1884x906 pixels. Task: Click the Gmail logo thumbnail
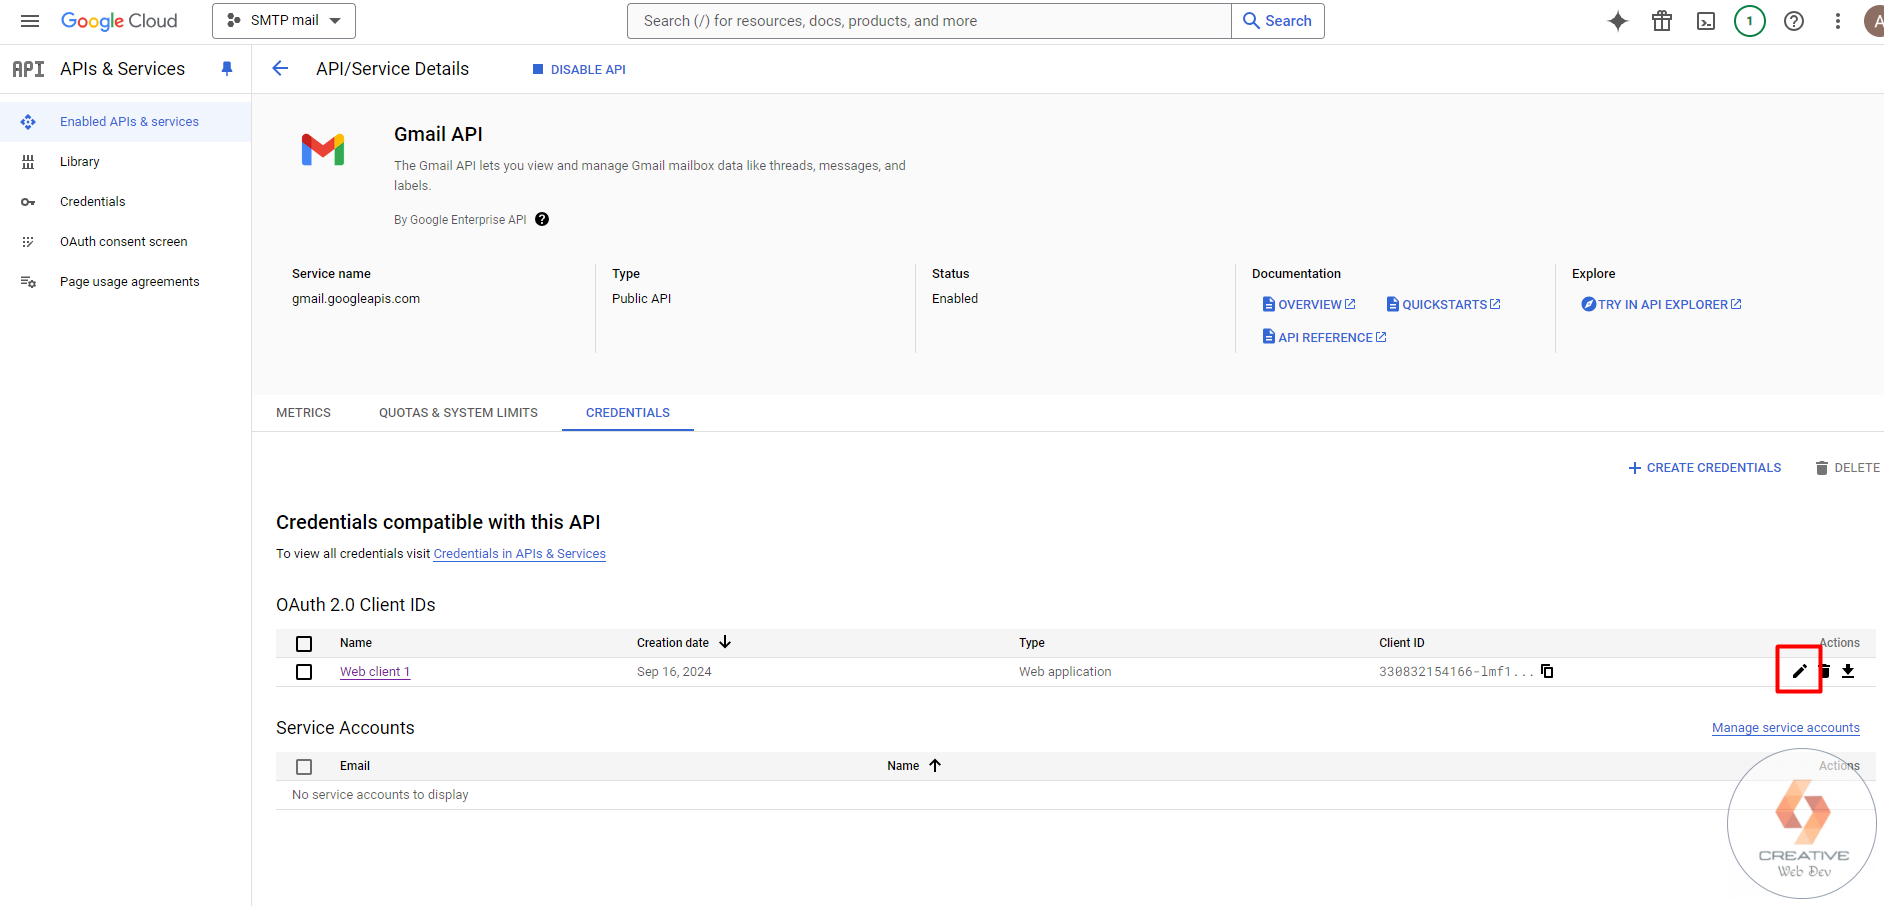323,150
